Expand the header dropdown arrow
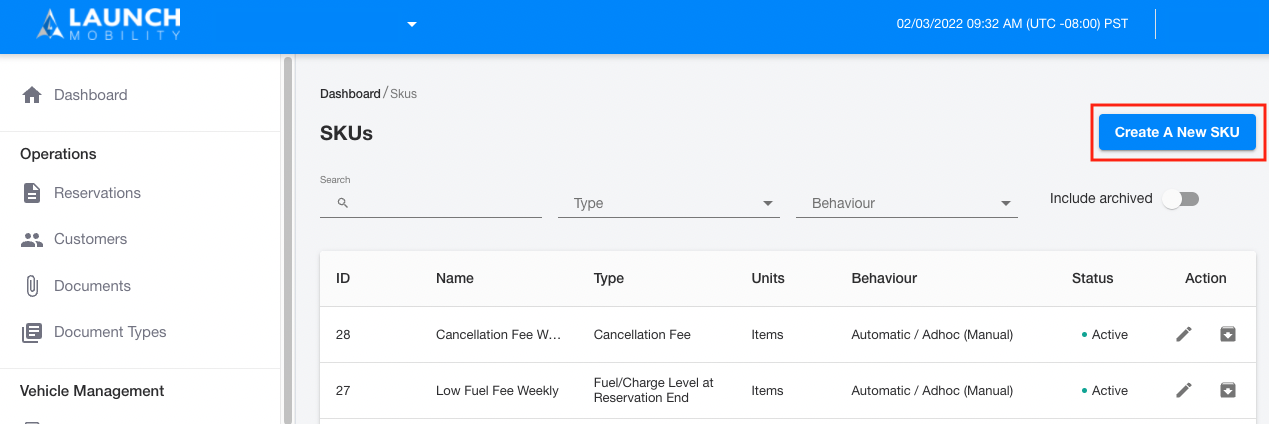The width and height of the screenshot is (1269, 424). (412, 24)
